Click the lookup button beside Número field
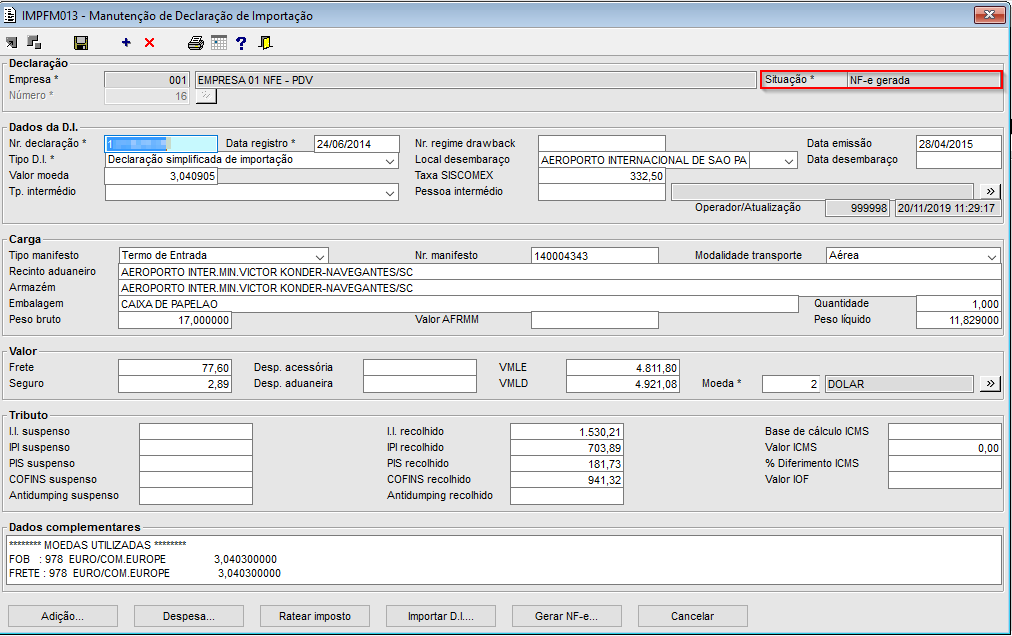 pos(207,96)
